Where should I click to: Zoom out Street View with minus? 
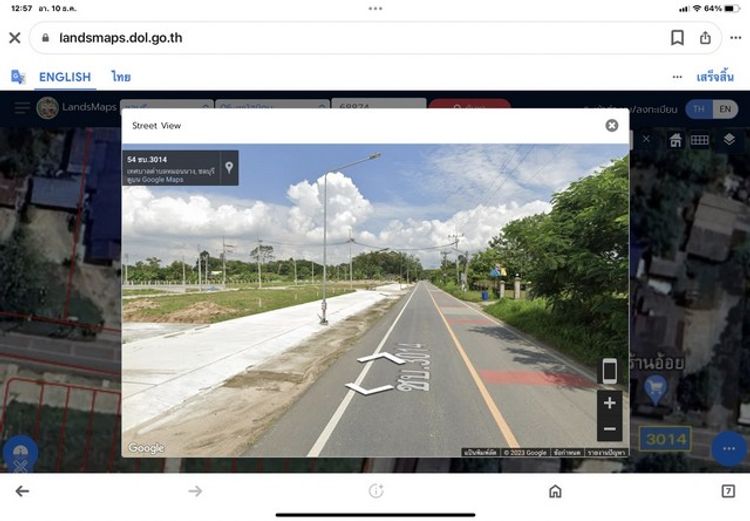click(609, 428)
